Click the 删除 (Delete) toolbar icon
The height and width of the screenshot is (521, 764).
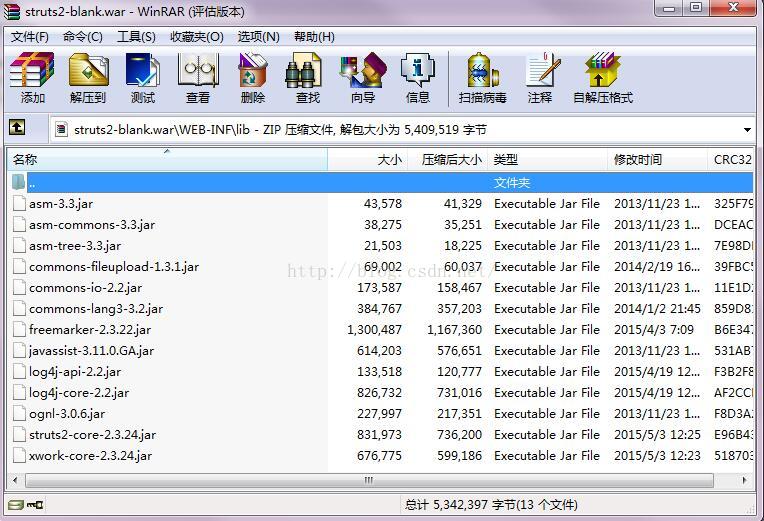252,70
